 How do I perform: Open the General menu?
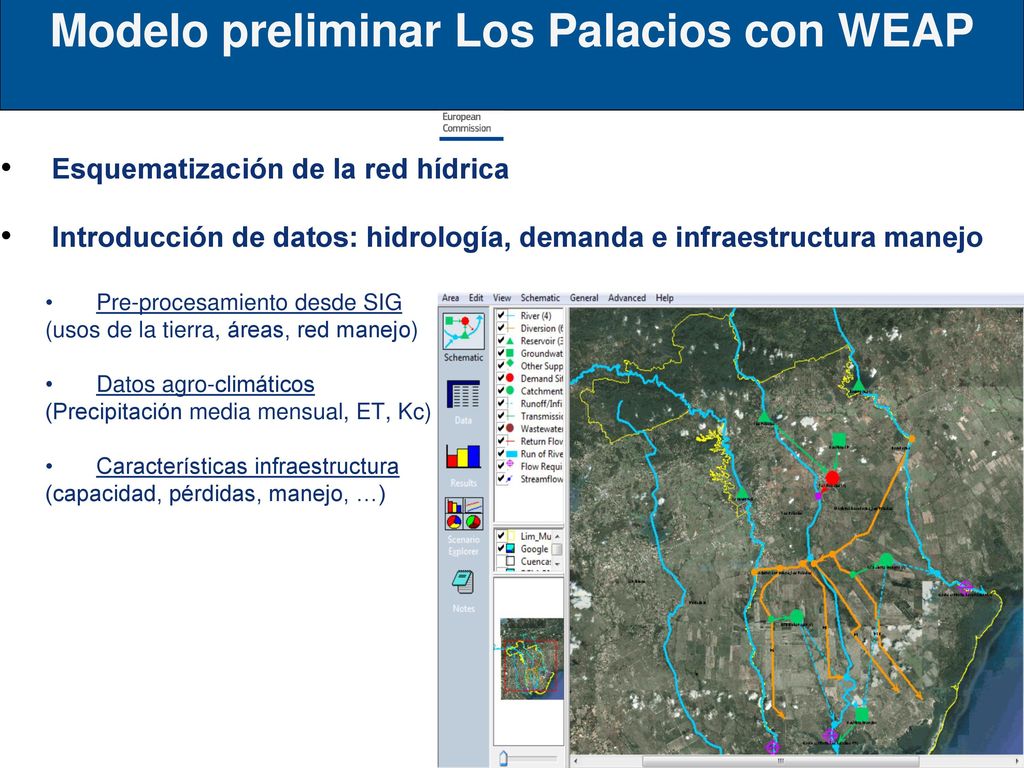(584, 298)
